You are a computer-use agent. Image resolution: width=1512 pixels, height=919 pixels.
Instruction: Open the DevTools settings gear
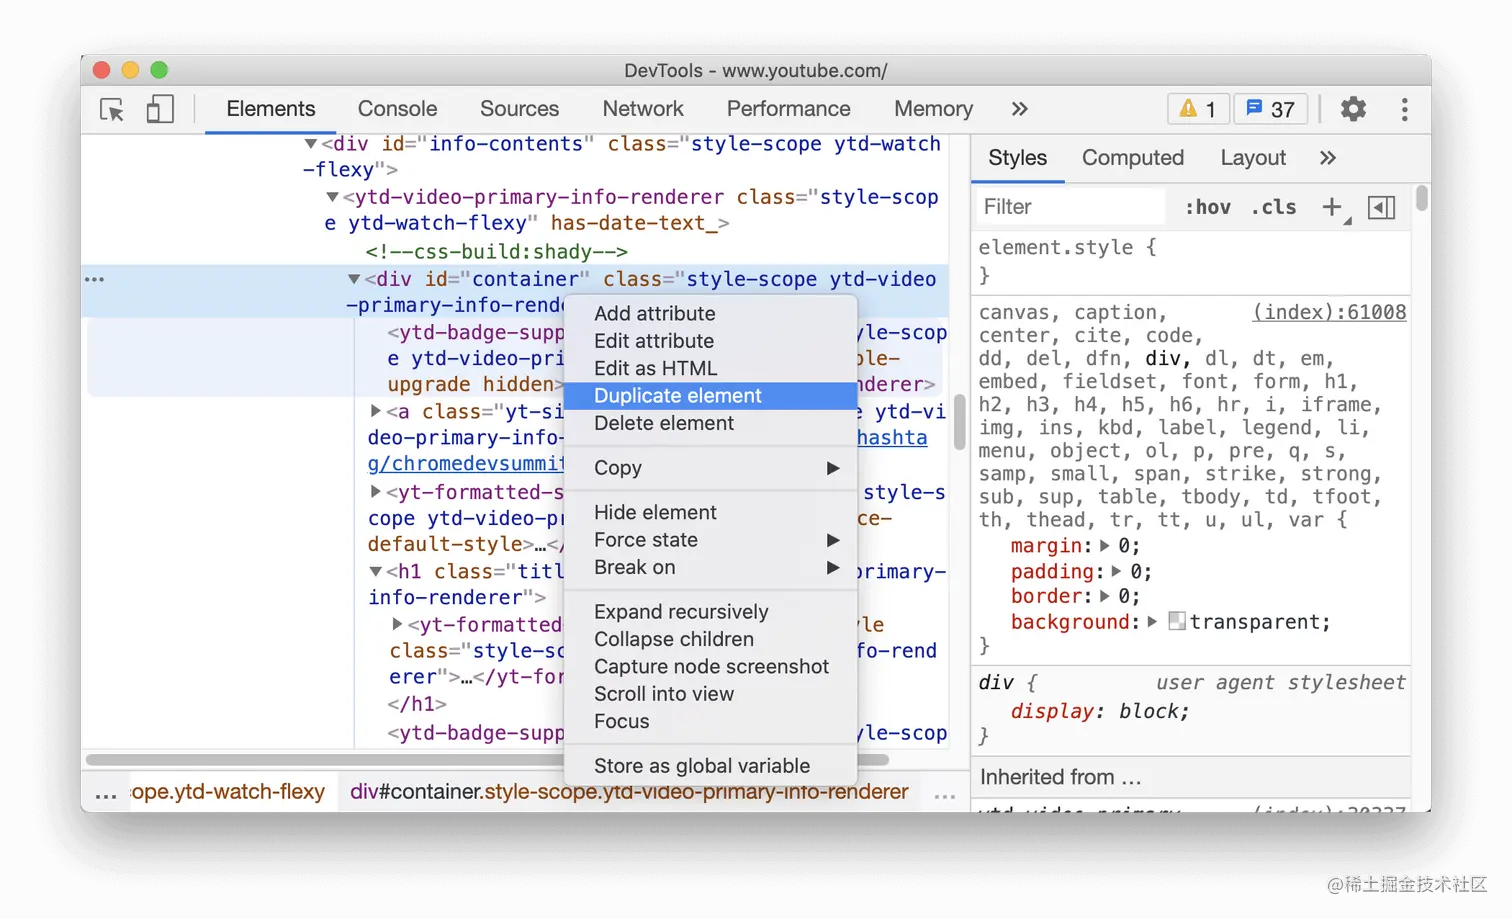point(1353,109)
